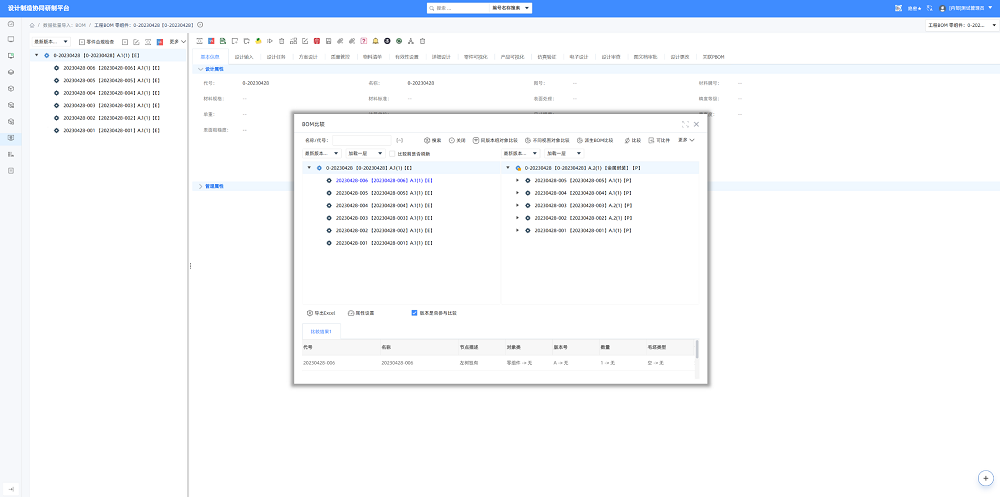Click the info circle icon after the breadcrumb title
The image size is (1000, 497).
[200, 25]
